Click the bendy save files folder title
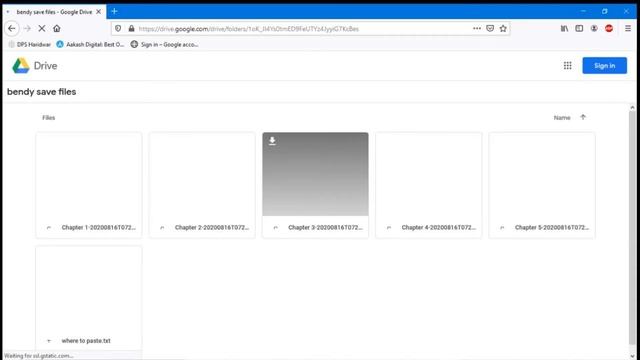The image size is (640, 360). [x=42, y=92]
